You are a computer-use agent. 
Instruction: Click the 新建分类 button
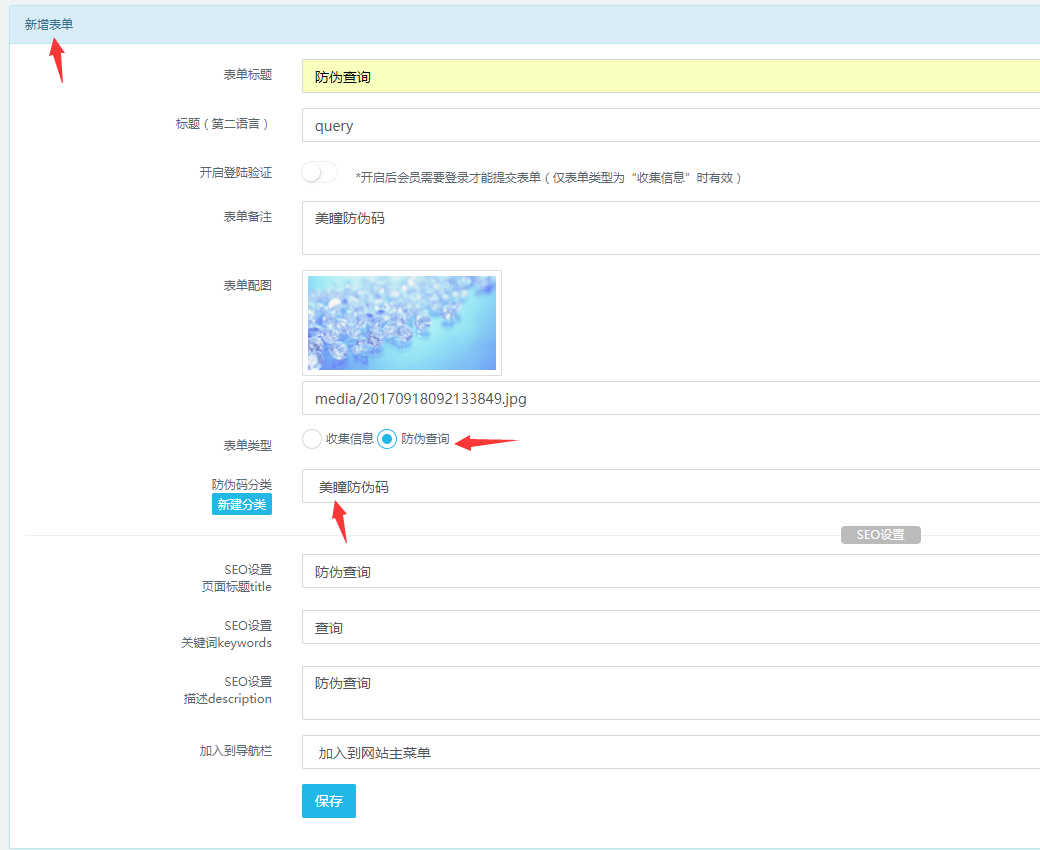pyautogui.click(x=242, y=505)
